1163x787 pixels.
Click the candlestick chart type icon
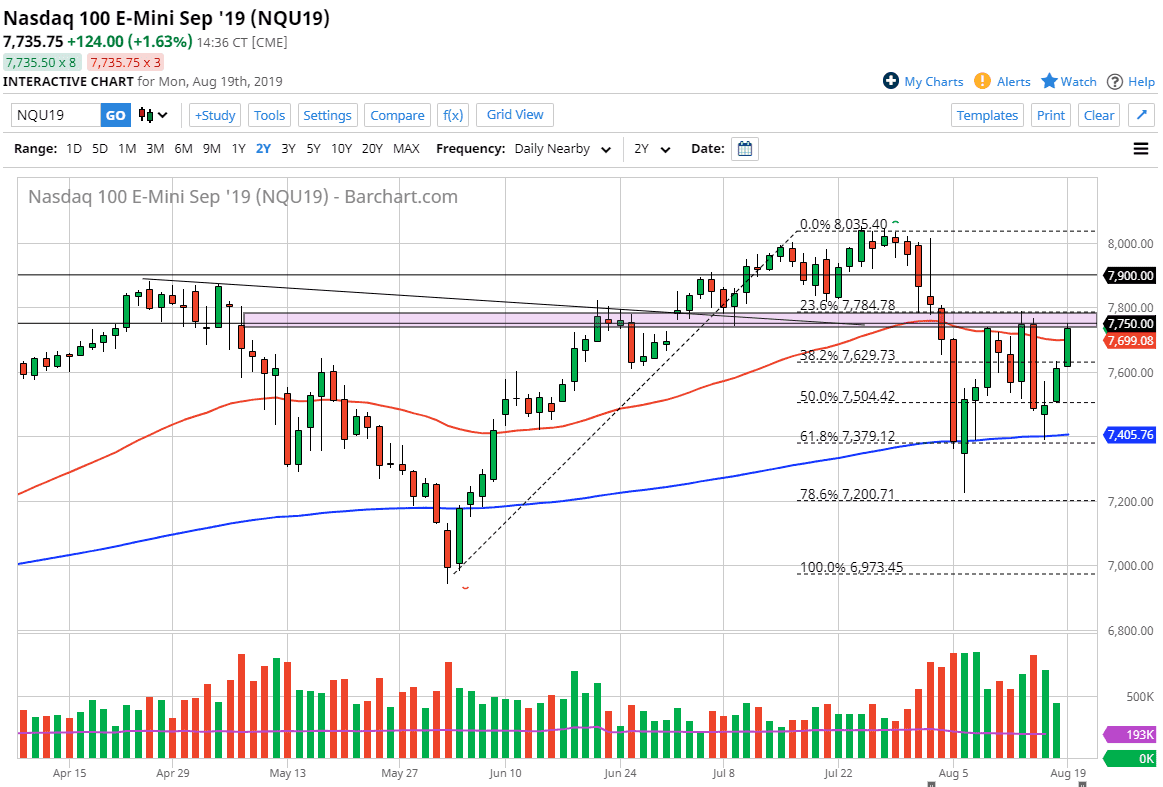point(148,115)
